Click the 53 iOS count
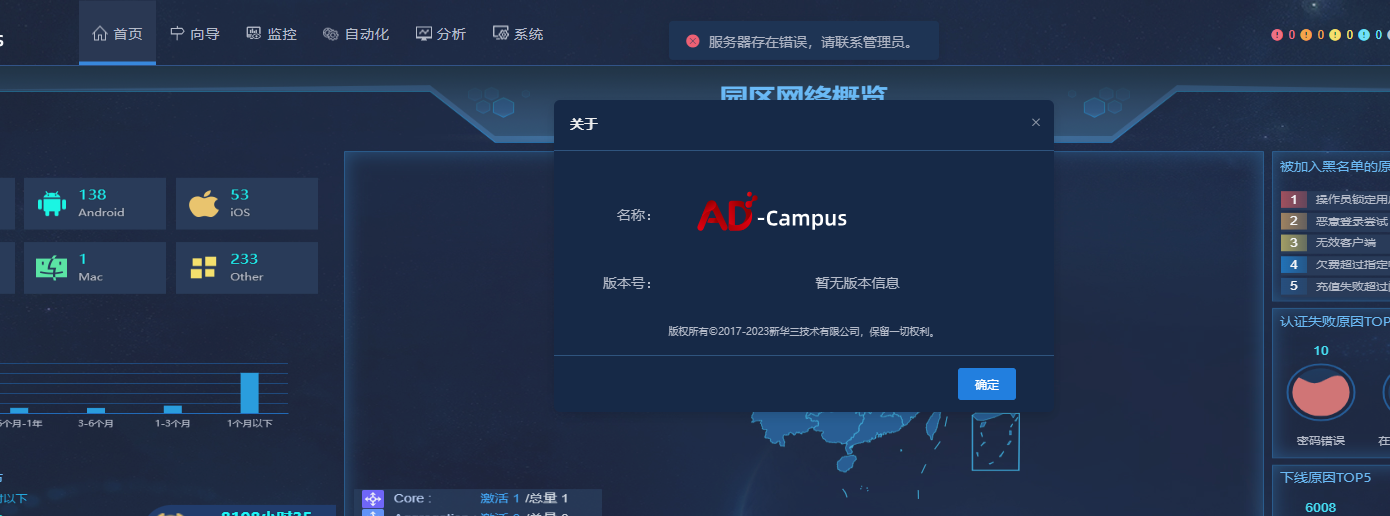The height and width of the screenshot is (516, 1390). 240,195
